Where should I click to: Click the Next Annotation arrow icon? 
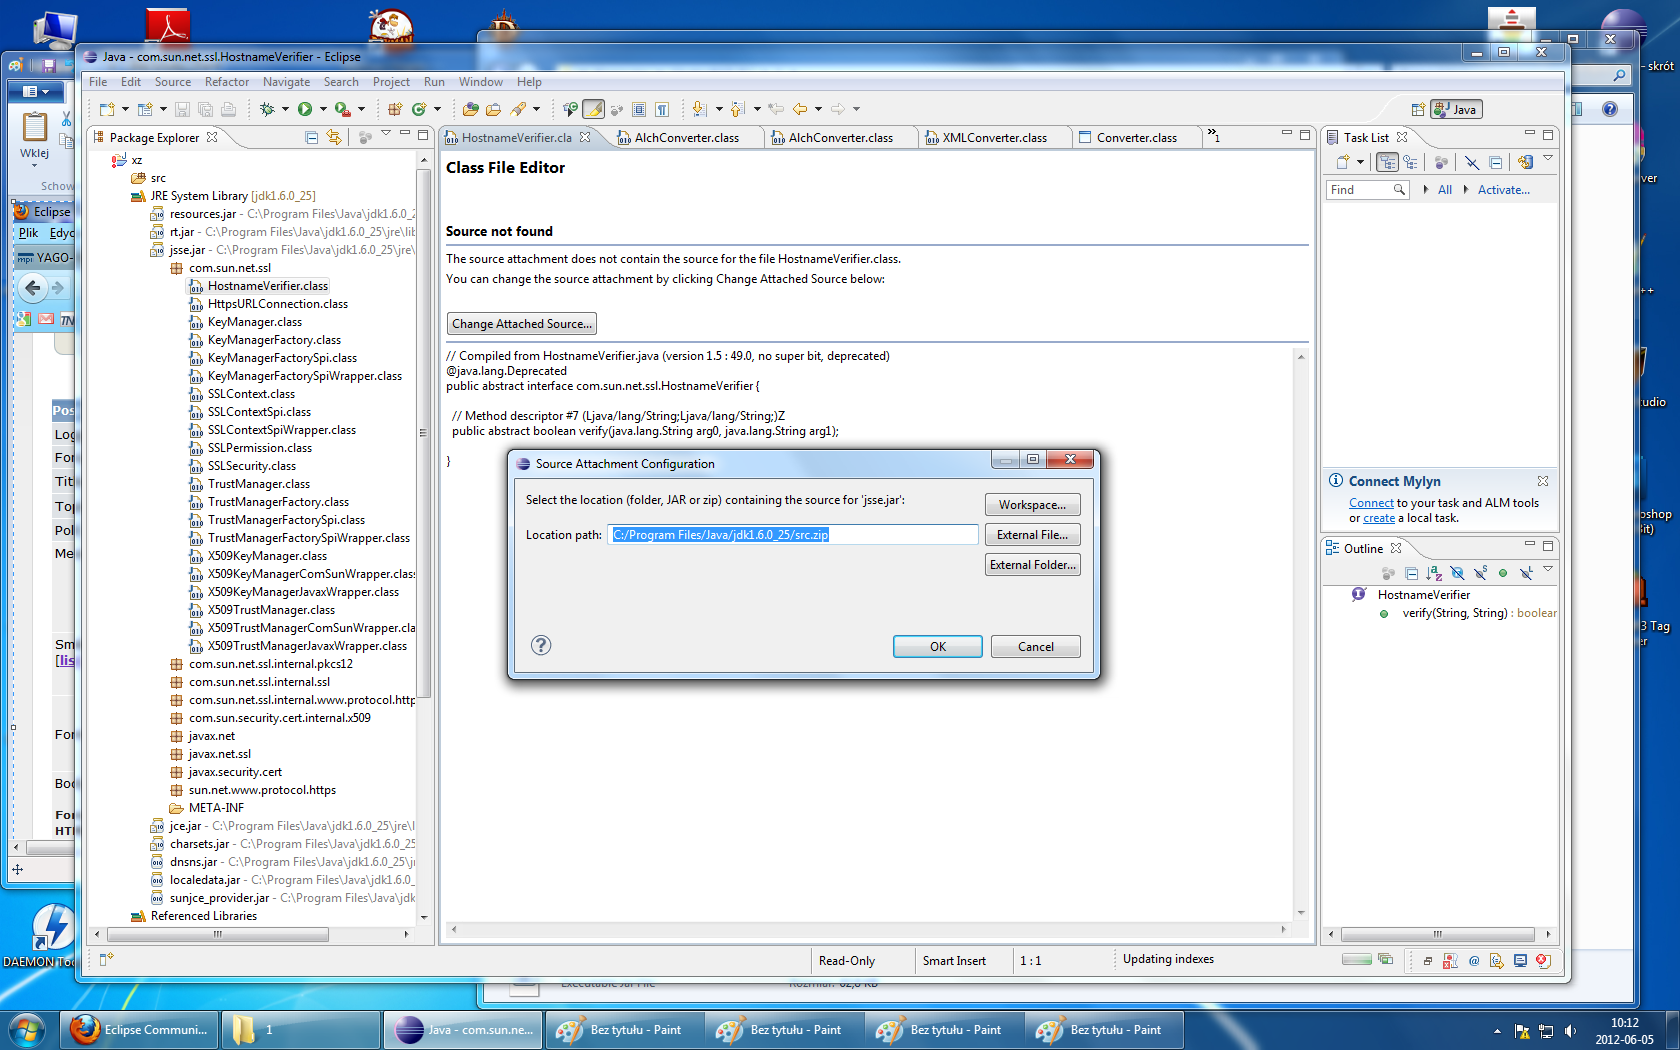pos(700,109)
